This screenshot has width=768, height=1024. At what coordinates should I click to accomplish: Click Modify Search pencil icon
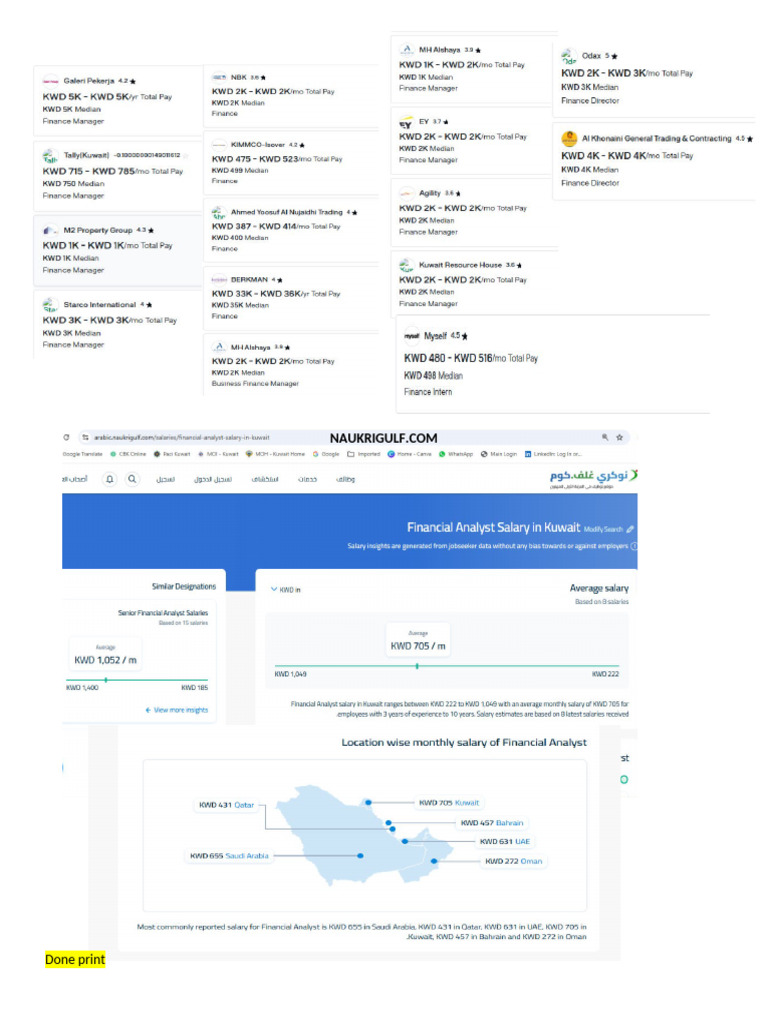[x=630, y=529]
